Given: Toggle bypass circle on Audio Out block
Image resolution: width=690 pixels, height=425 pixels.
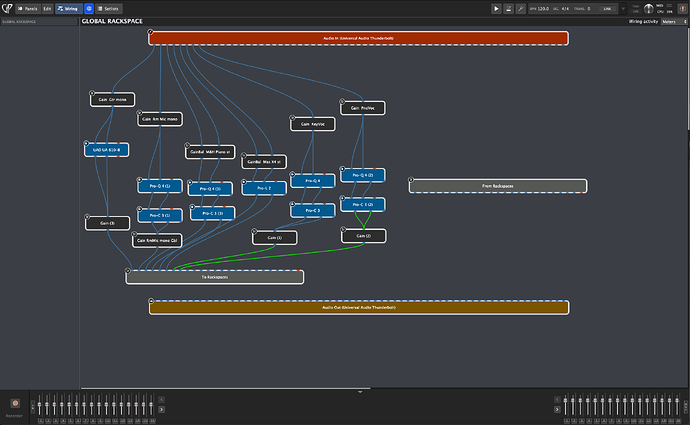Looking at the screenshot, I should click(151, 301).
